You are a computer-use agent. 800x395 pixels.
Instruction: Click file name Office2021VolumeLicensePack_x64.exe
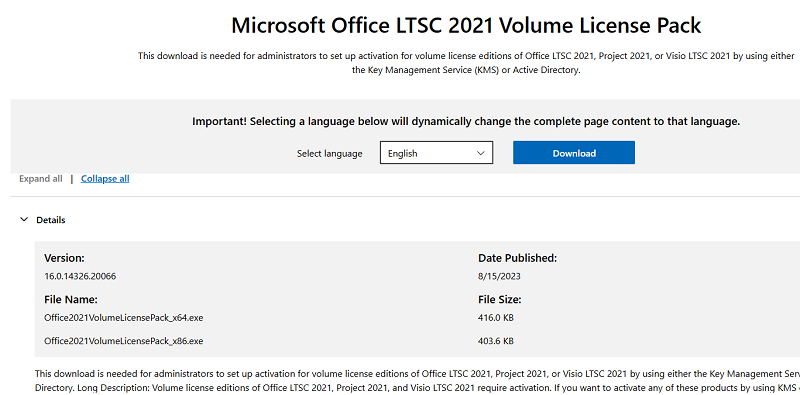point(124,317)
